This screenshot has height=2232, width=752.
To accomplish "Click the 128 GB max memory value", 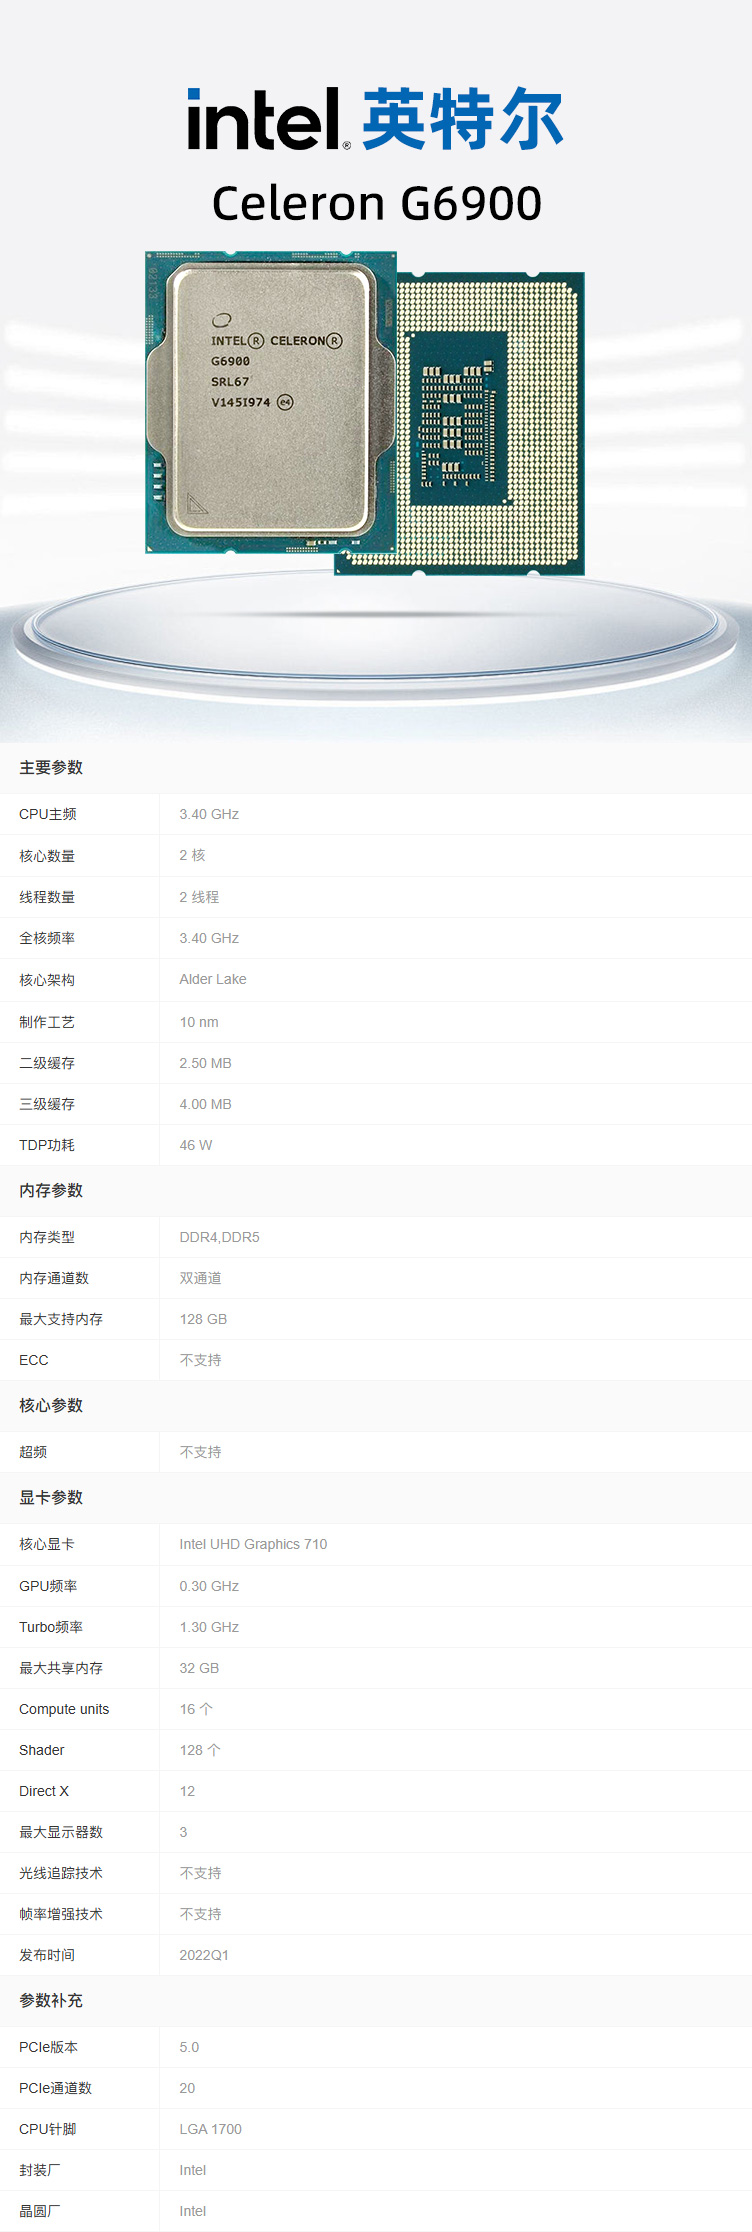I will coord(203,1319).
